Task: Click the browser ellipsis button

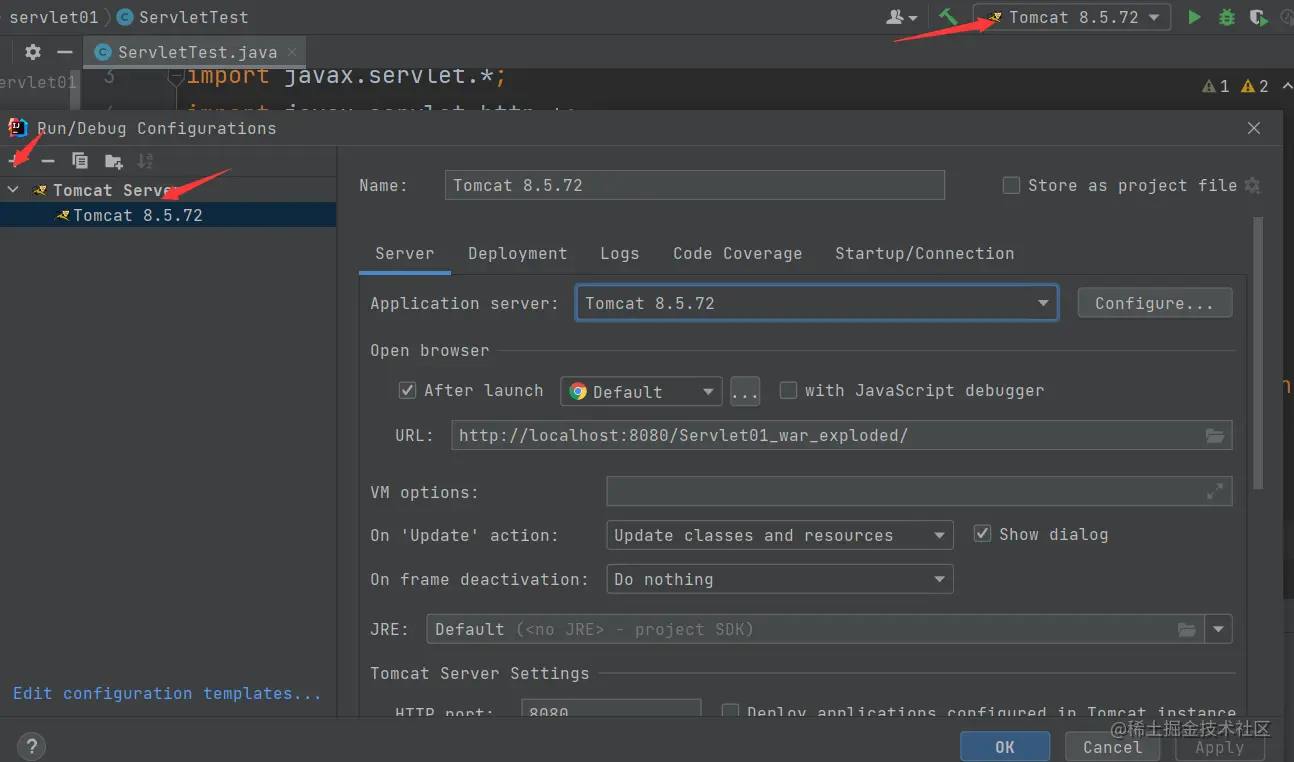Action: click(x=745, y=391)
